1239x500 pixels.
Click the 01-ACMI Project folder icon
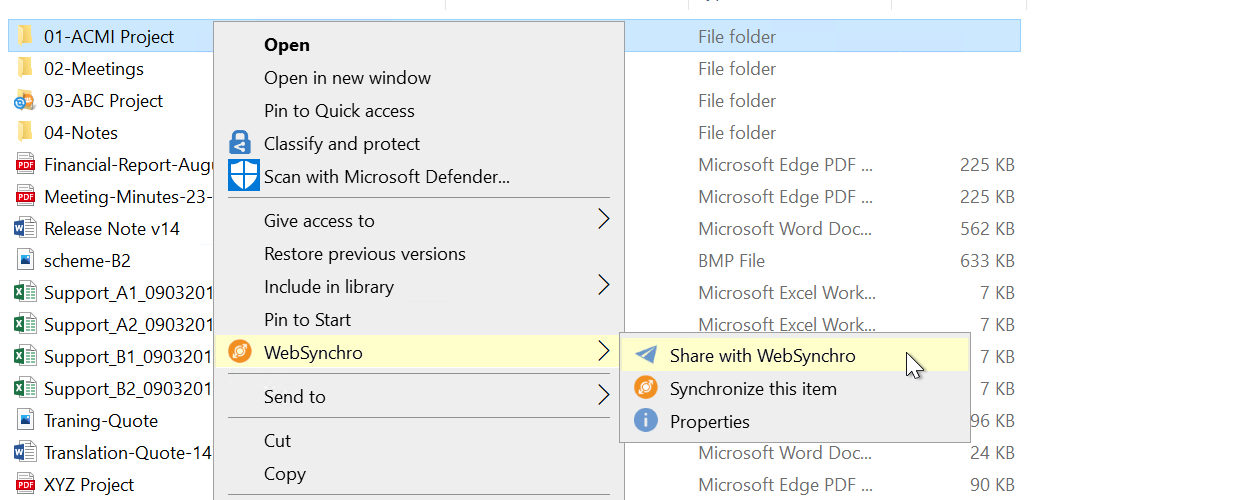pyautogui.click(x=25, y=36)
